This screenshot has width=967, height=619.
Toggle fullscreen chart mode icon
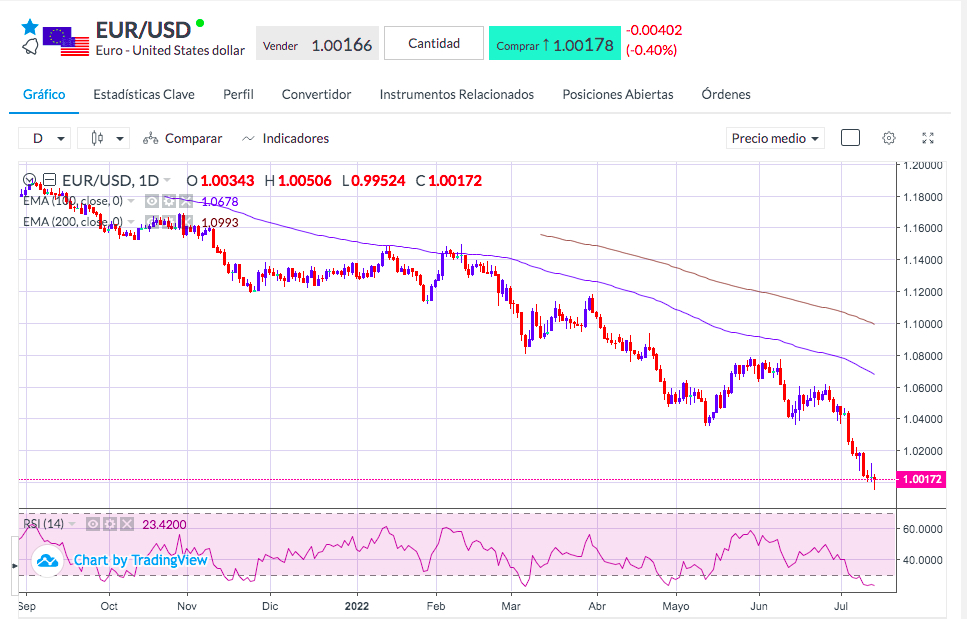pos(928,138)
